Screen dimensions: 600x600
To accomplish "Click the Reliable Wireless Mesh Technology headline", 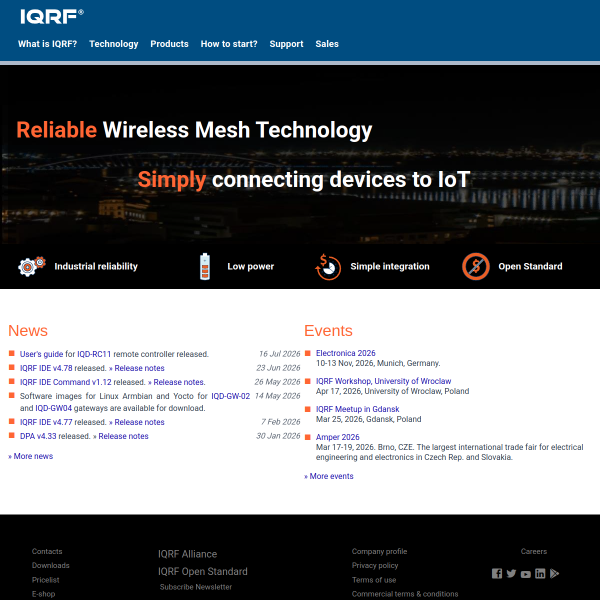I will click(x=194, y=130).
